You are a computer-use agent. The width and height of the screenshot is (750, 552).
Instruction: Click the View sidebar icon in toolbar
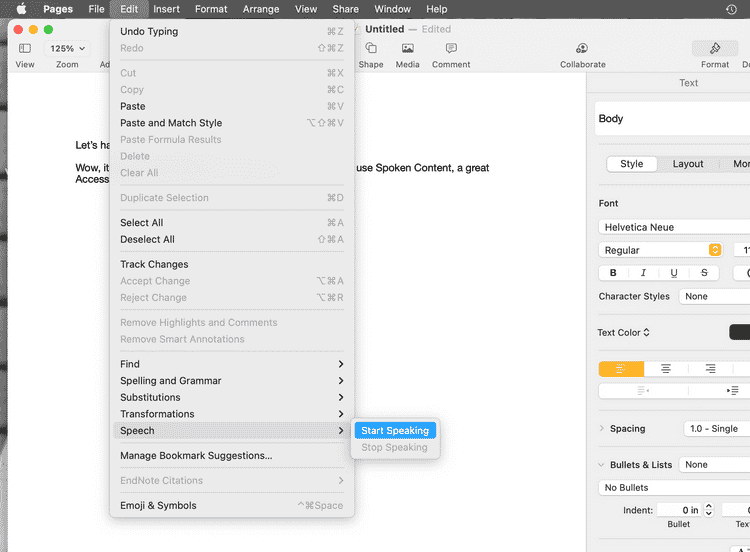point(25,48)
